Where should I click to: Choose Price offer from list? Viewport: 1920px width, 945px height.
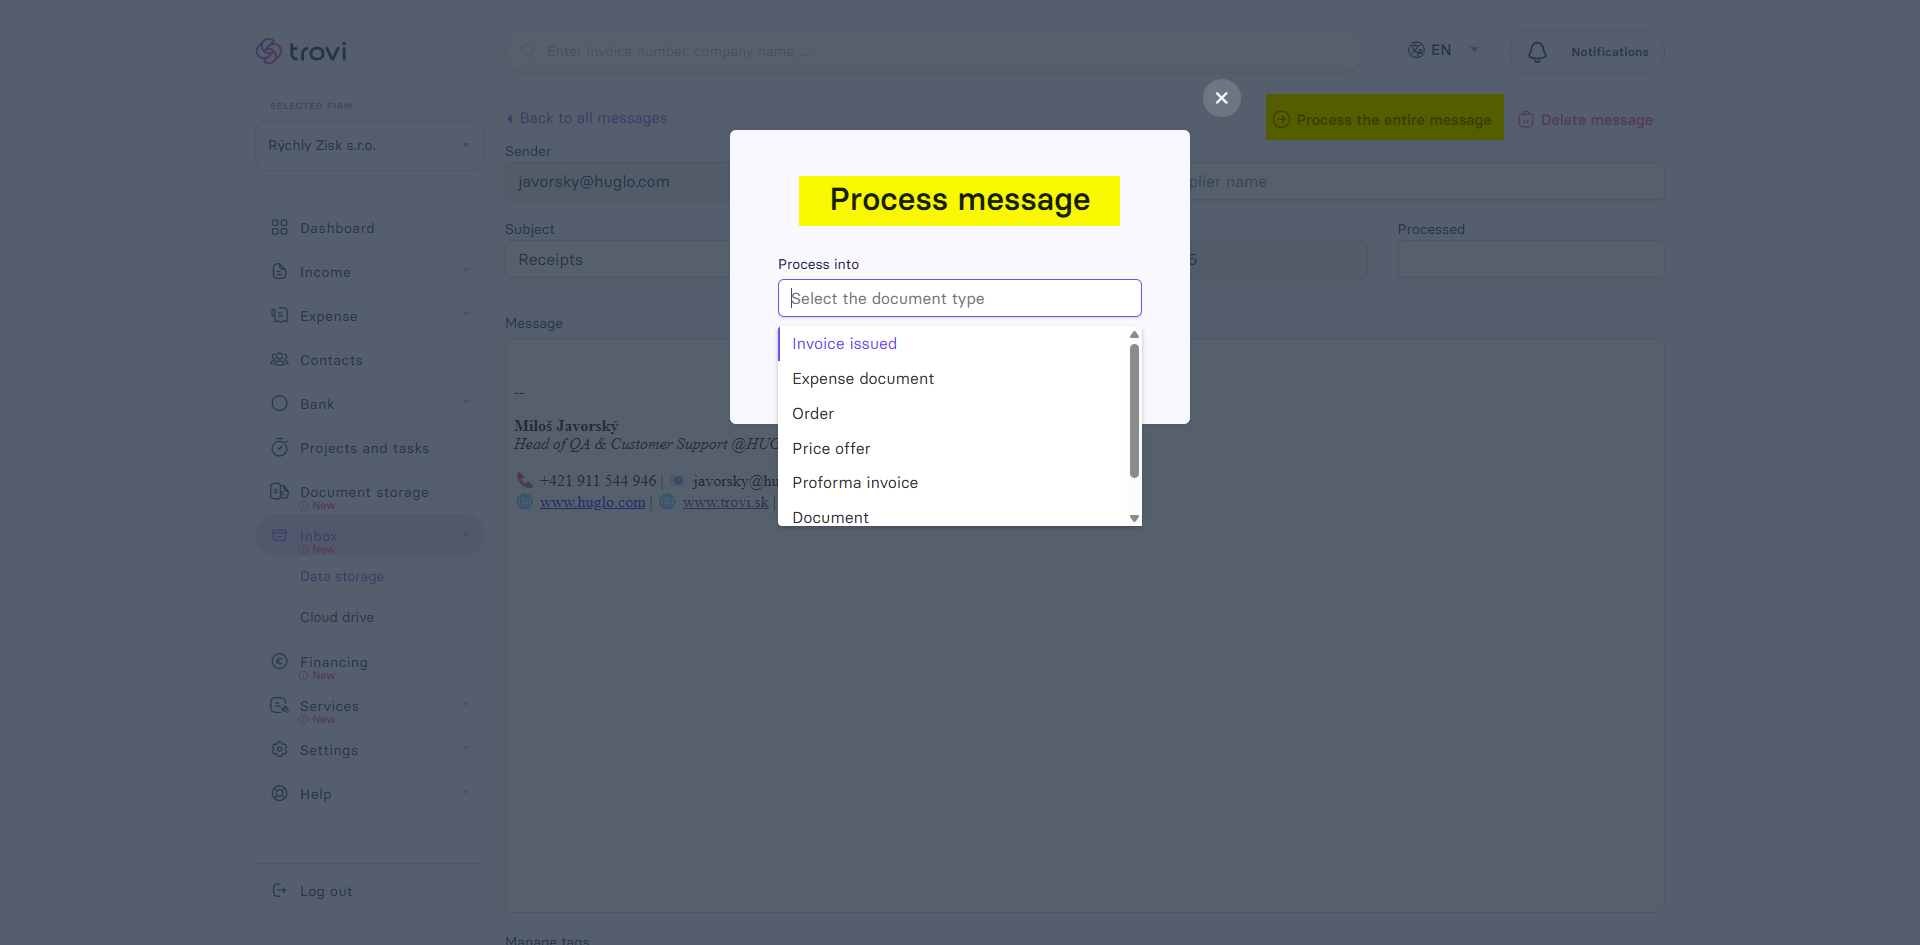click(x=953, y=448)
